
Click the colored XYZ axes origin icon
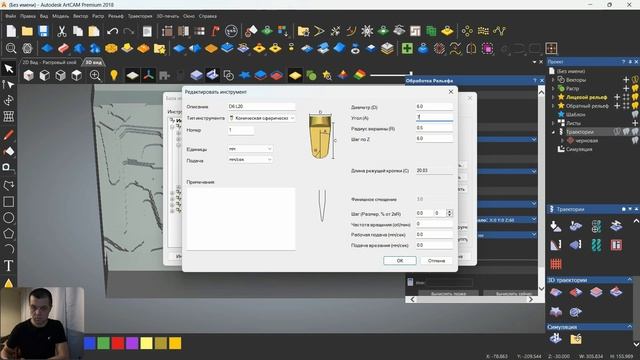point(149,75)
